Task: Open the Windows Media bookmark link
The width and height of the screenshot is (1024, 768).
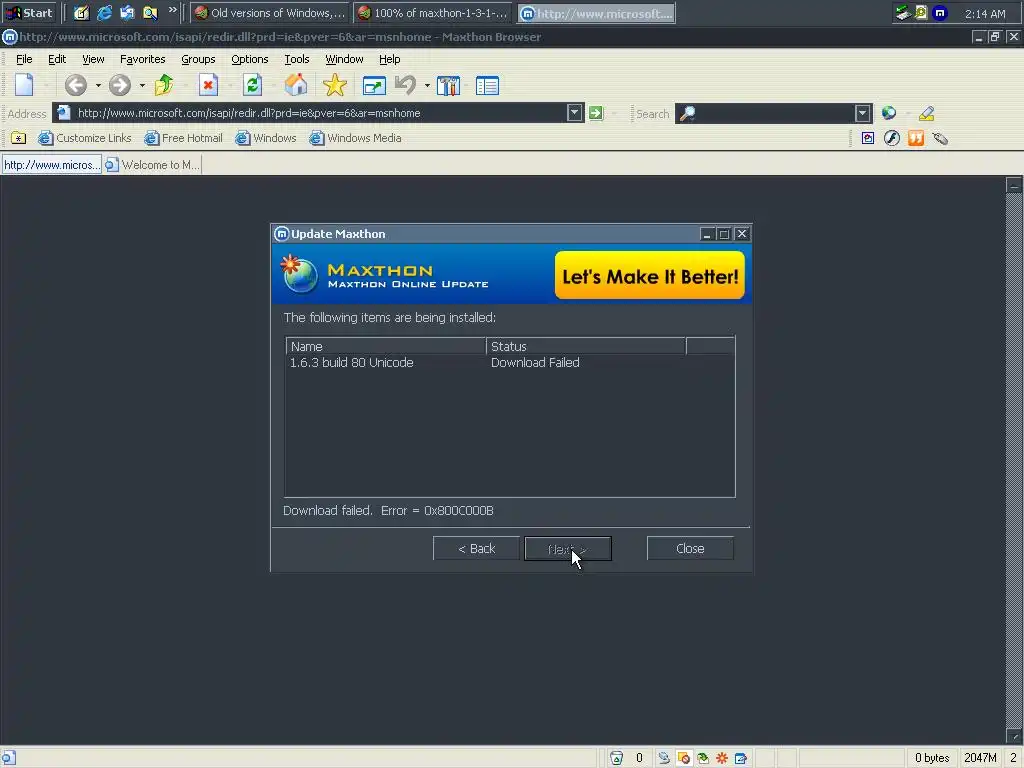Action: [x=355, y=138]
